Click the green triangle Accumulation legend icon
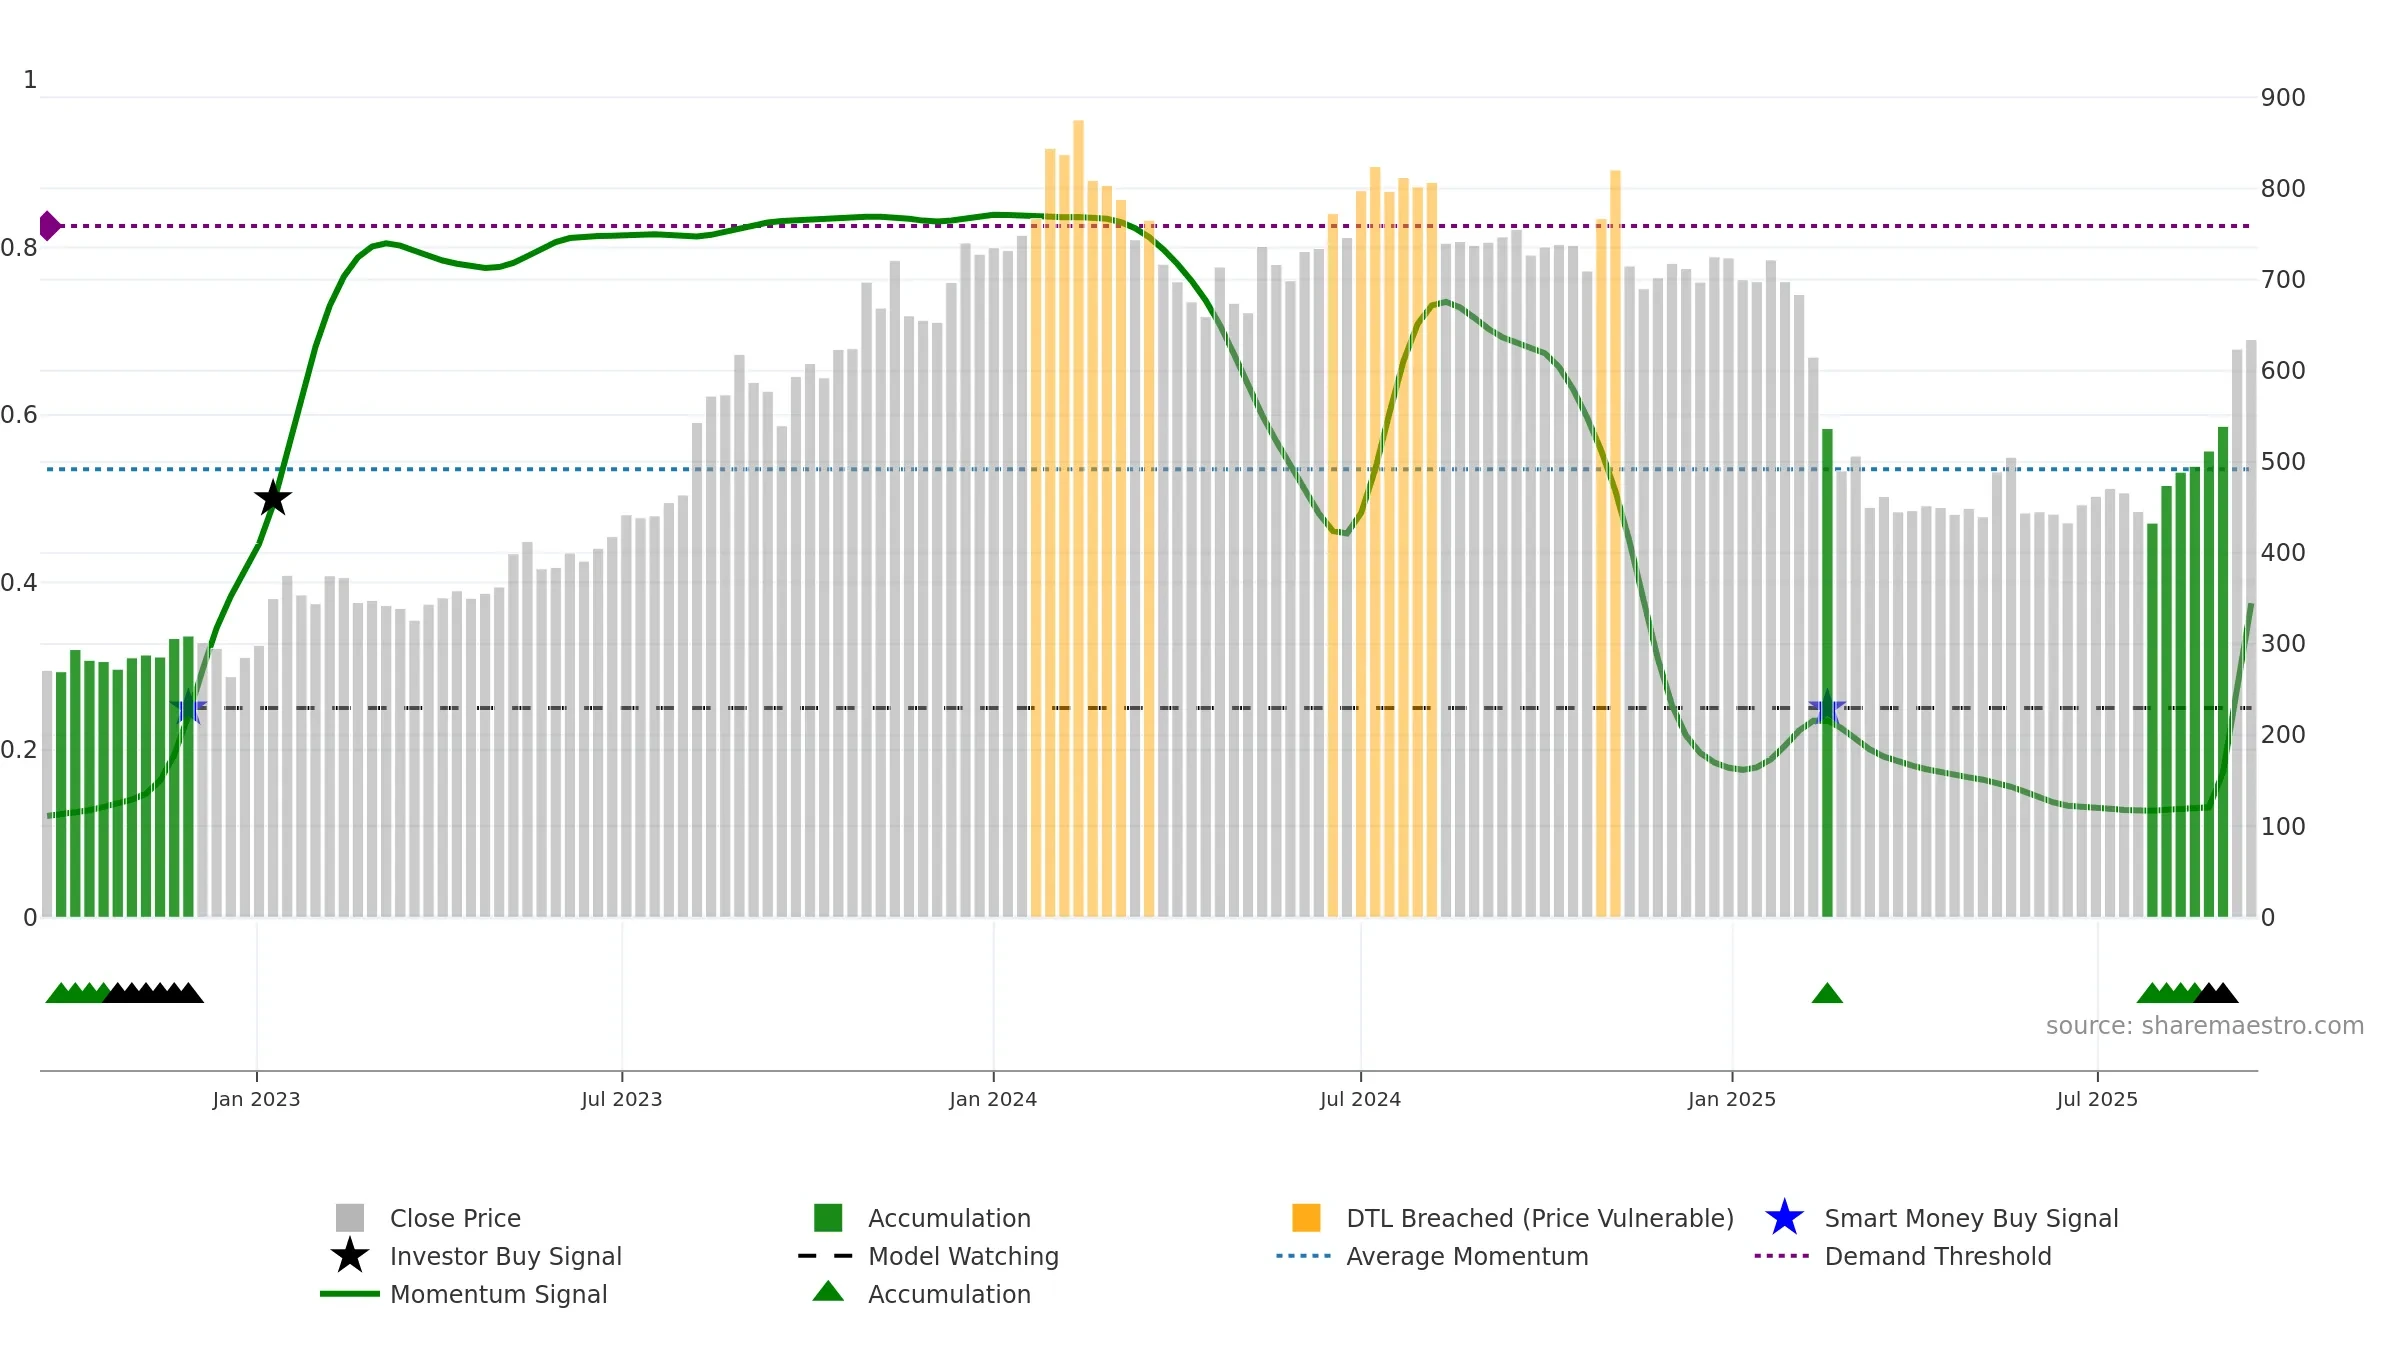This screenshot has width=2400, height=1350. (x=828, y=1292)
